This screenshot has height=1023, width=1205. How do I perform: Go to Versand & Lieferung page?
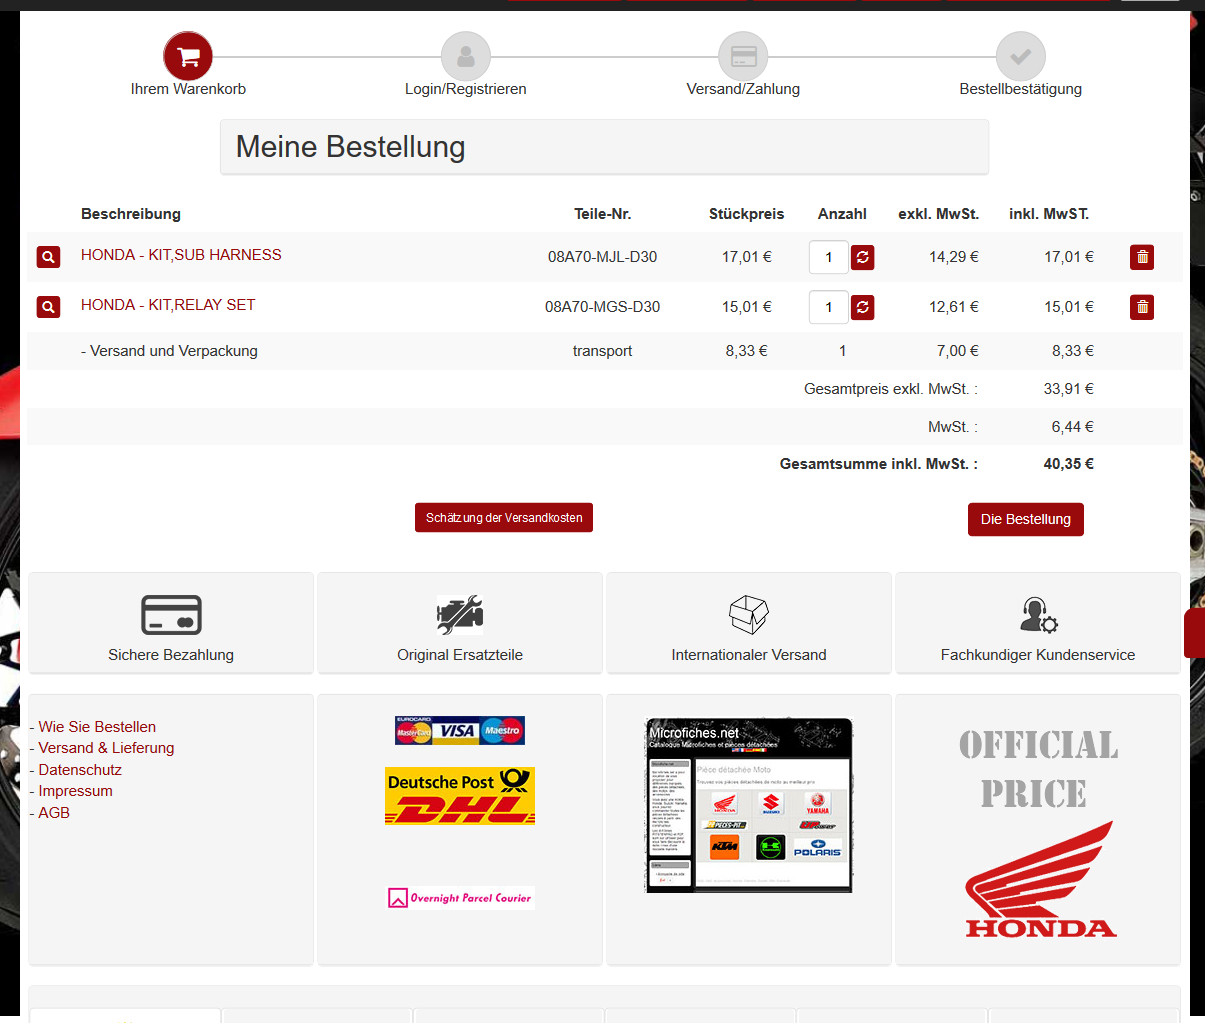[x=106, y=748]
